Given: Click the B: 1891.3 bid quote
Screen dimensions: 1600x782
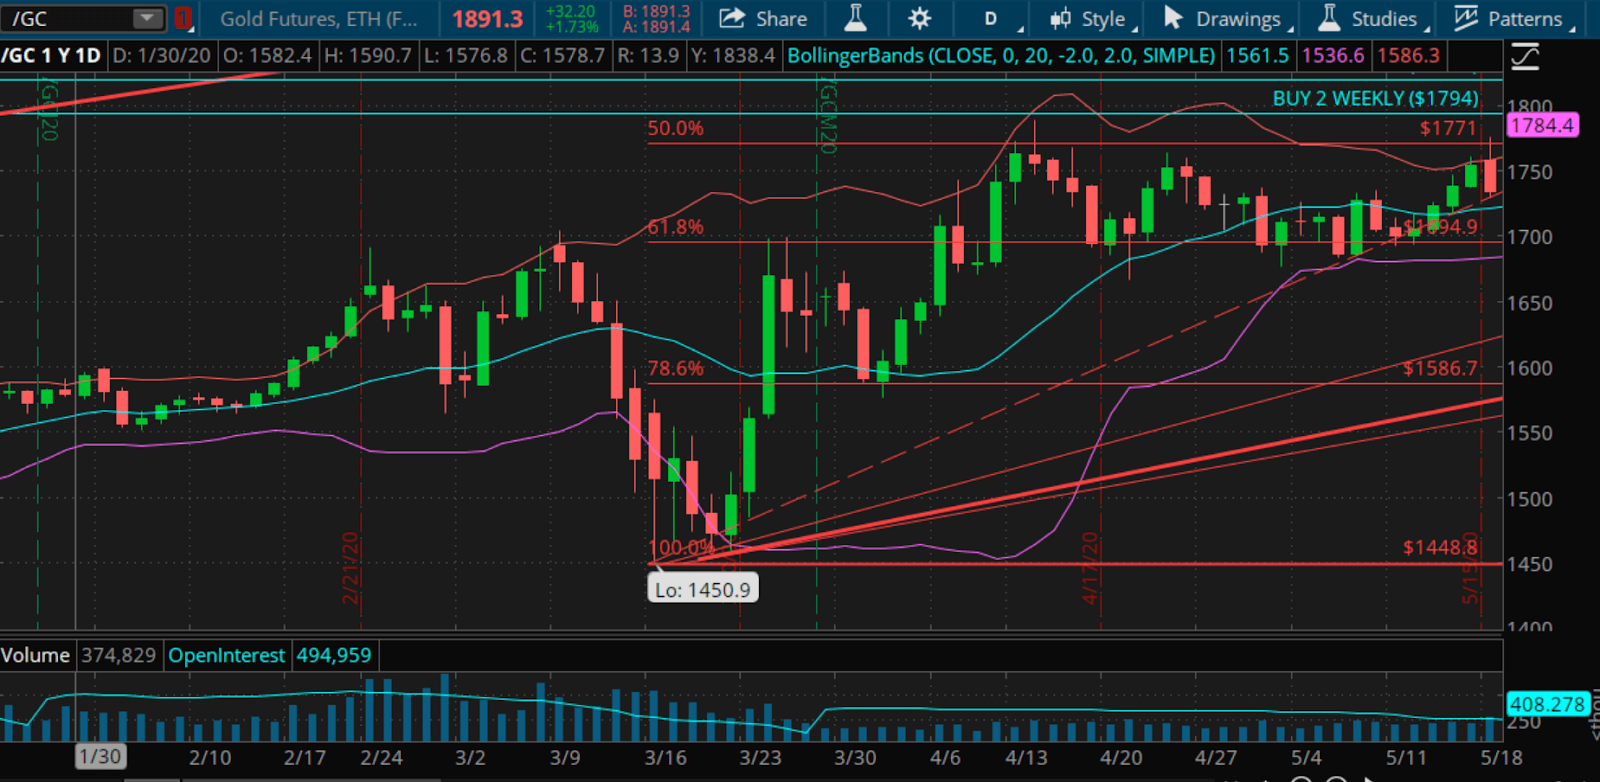Looking at the screenshot, I should point(656,11).
